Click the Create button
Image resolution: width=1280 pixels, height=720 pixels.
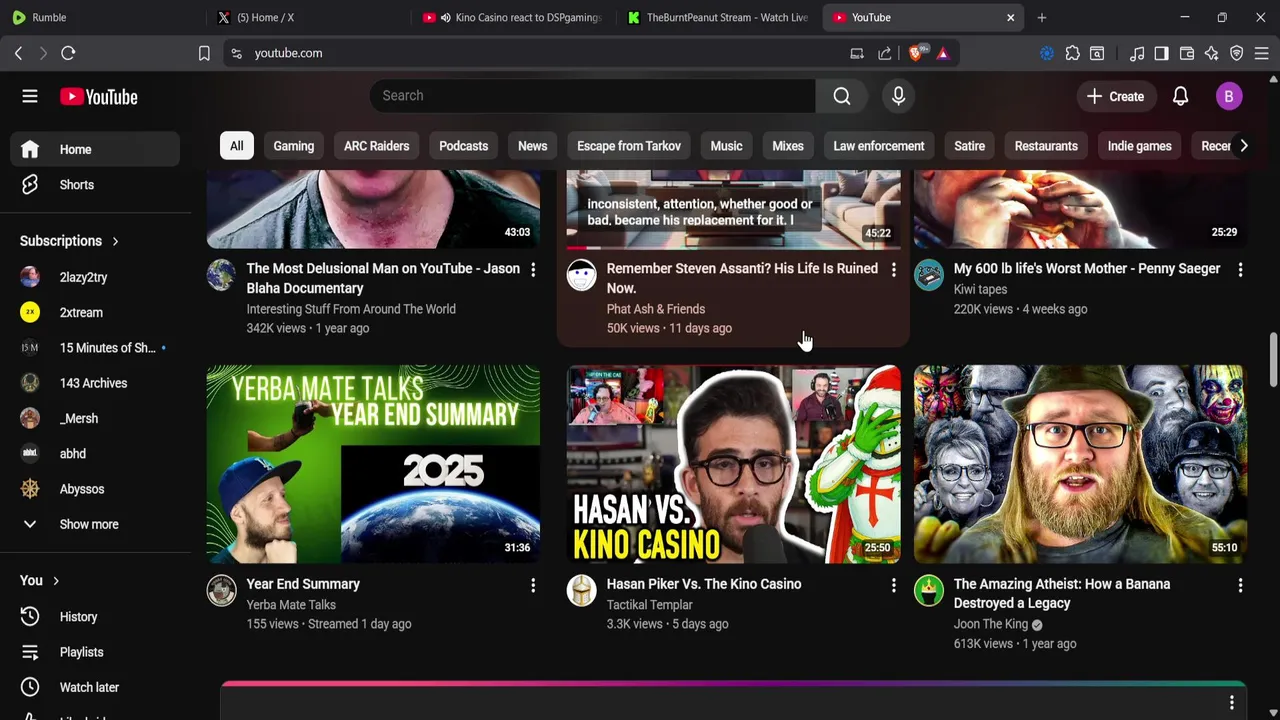(x=1116, y=96)
